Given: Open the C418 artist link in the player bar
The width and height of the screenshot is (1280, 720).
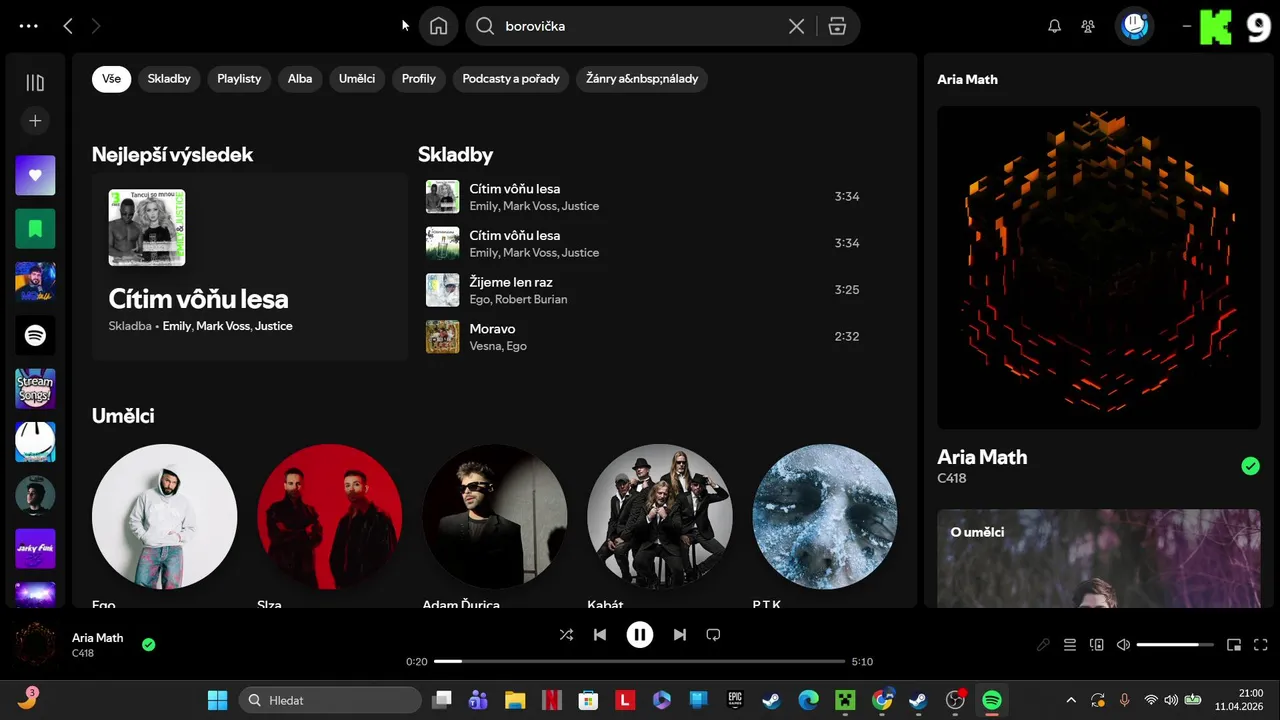Looking at the screenshot, I should 83,654.
